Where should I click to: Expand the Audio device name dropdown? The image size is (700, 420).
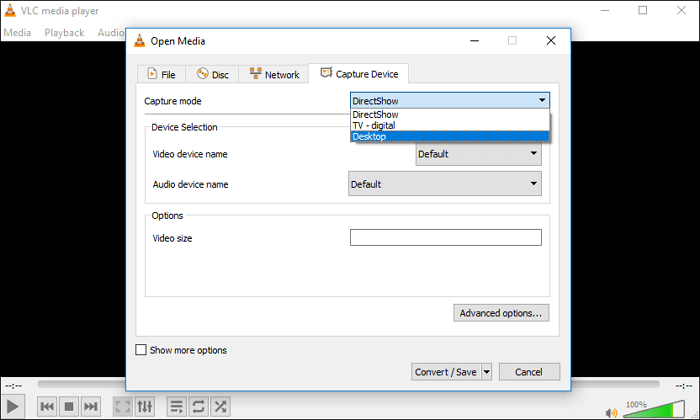[x=444, y=184]
